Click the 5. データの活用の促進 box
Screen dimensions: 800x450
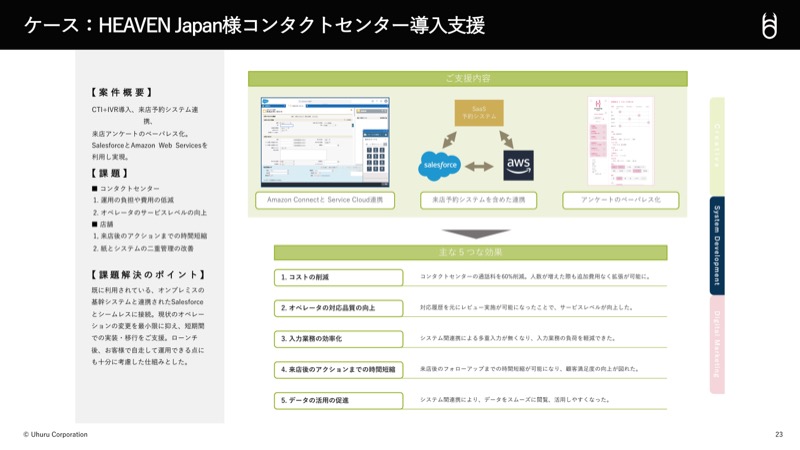(x=338, y=401)
